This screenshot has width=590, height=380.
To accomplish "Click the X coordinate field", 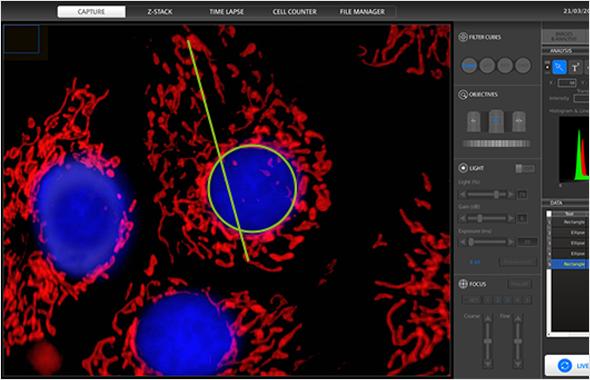I will pyautogui.click(x=567, y=82).
